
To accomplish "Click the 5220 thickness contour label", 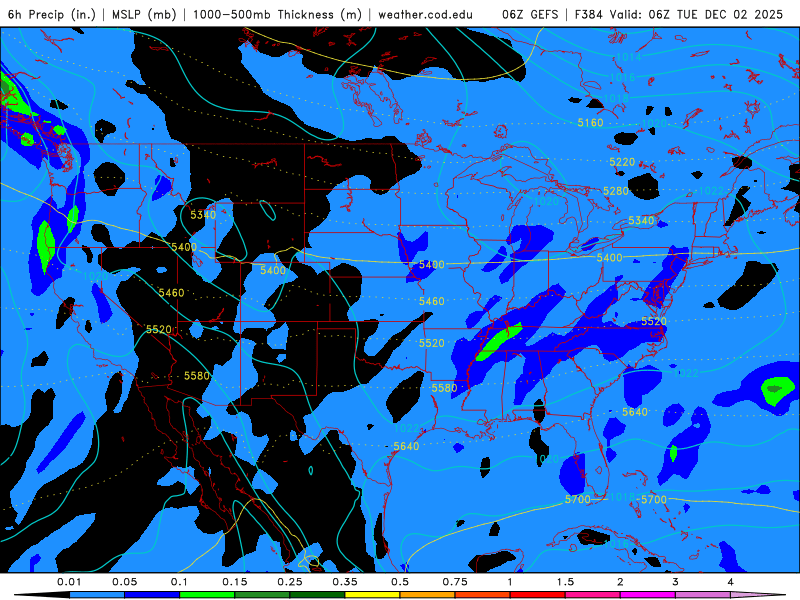I will tap(622, 162).
